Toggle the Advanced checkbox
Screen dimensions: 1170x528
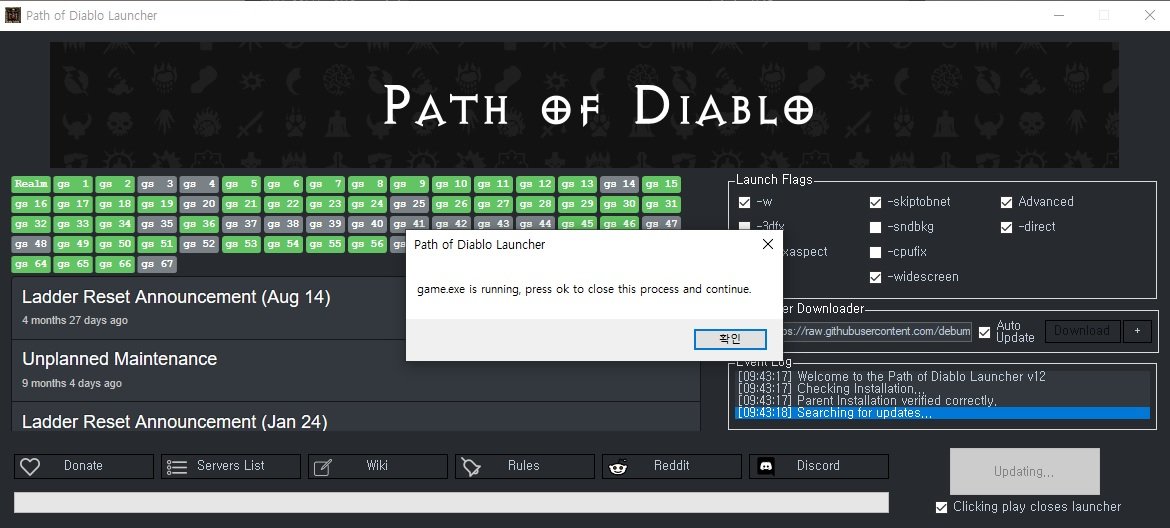[x=1007, y=202]
